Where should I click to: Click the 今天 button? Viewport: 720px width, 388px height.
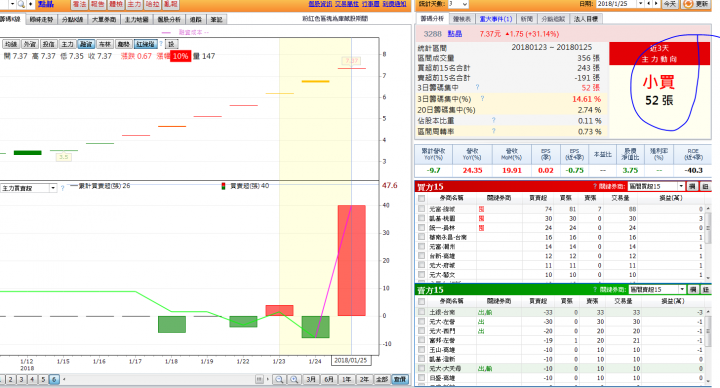(670, 4)
